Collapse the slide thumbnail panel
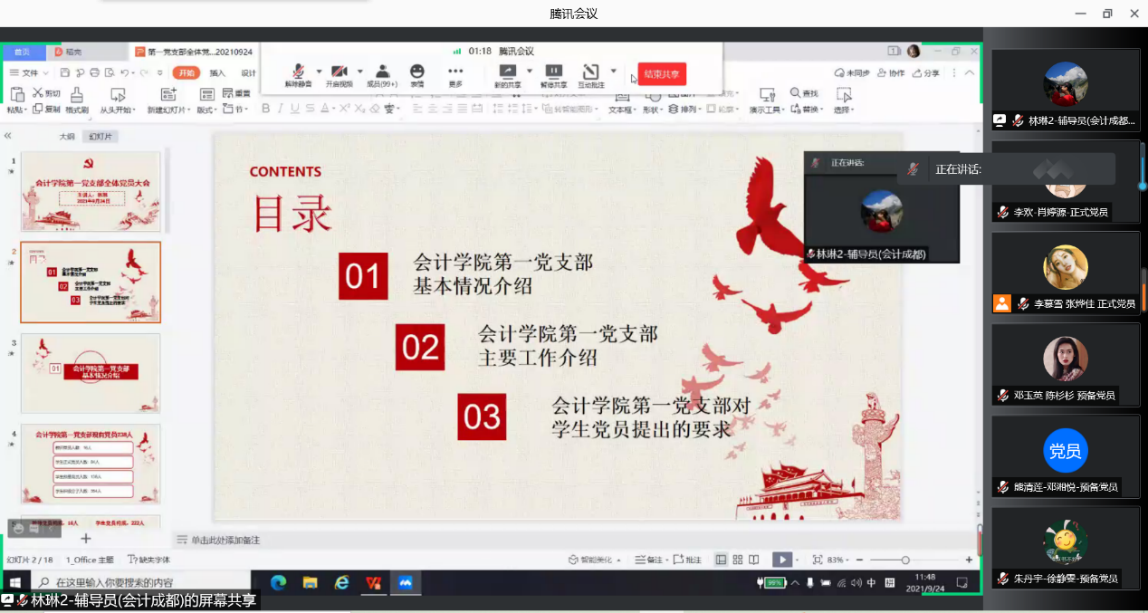The height and width of the screenshot is (613, 1148). pyautogui.click(x=8, y=136)
